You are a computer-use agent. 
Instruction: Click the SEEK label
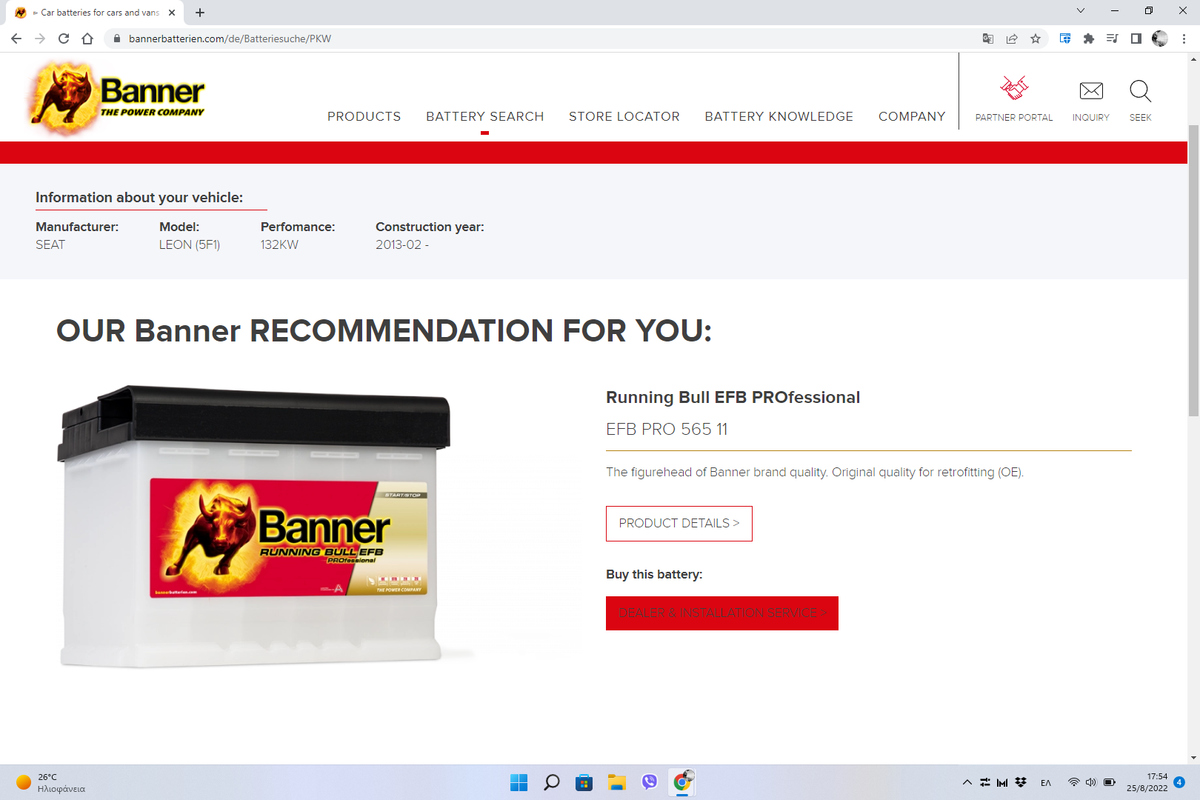(1140, 118)
